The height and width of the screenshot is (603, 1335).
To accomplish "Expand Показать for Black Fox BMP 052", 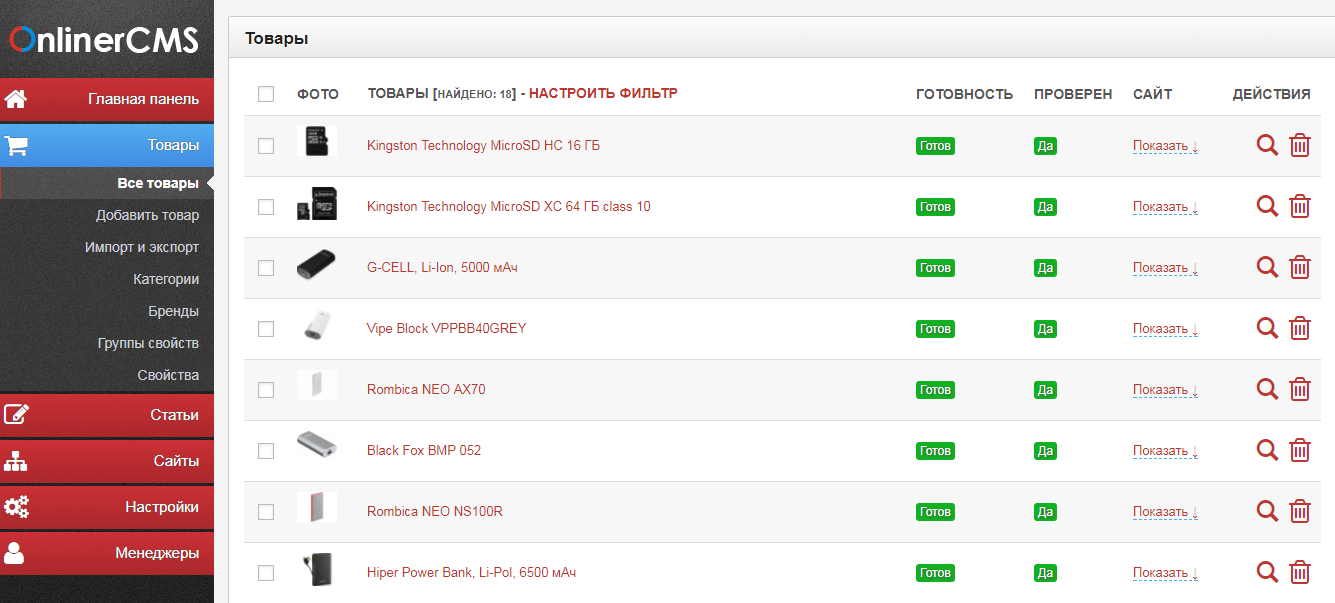I will [1165, 451].
